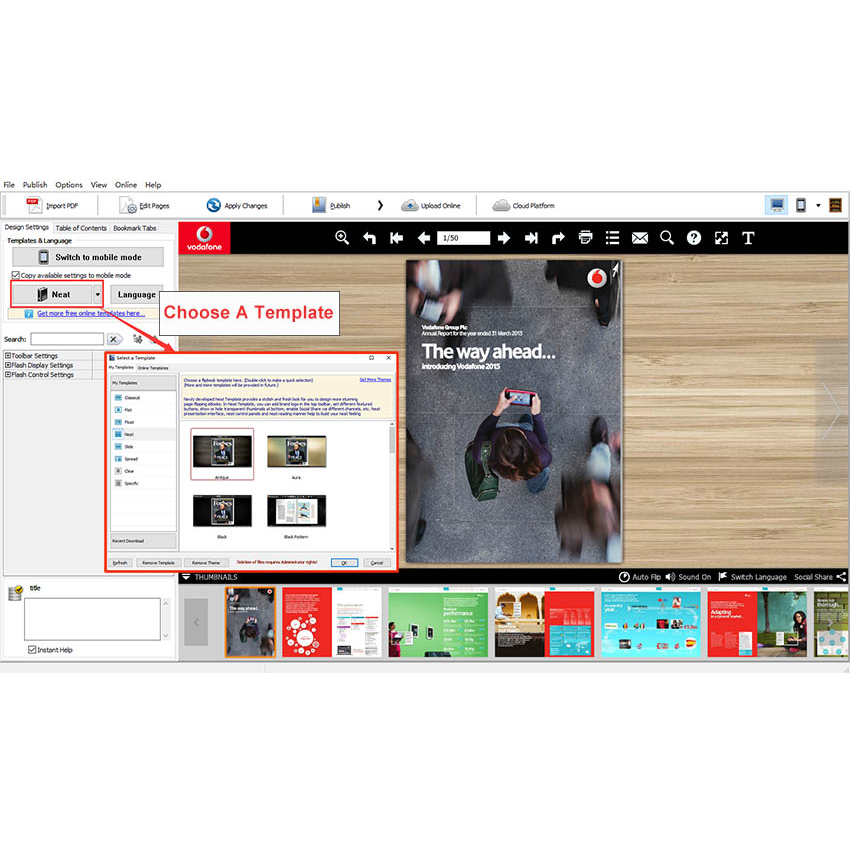Open the Get more free online templates link
The height and width of the screenshot is (850, 850).
pos(91,313)
